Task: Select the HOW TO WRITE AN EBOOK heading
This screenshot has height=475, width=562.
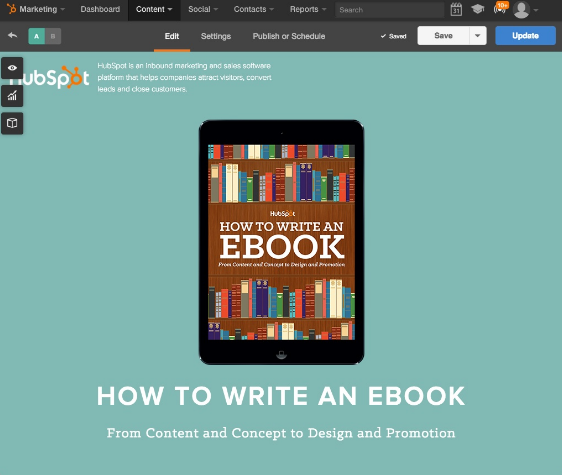Action: (x=281, y=396)
